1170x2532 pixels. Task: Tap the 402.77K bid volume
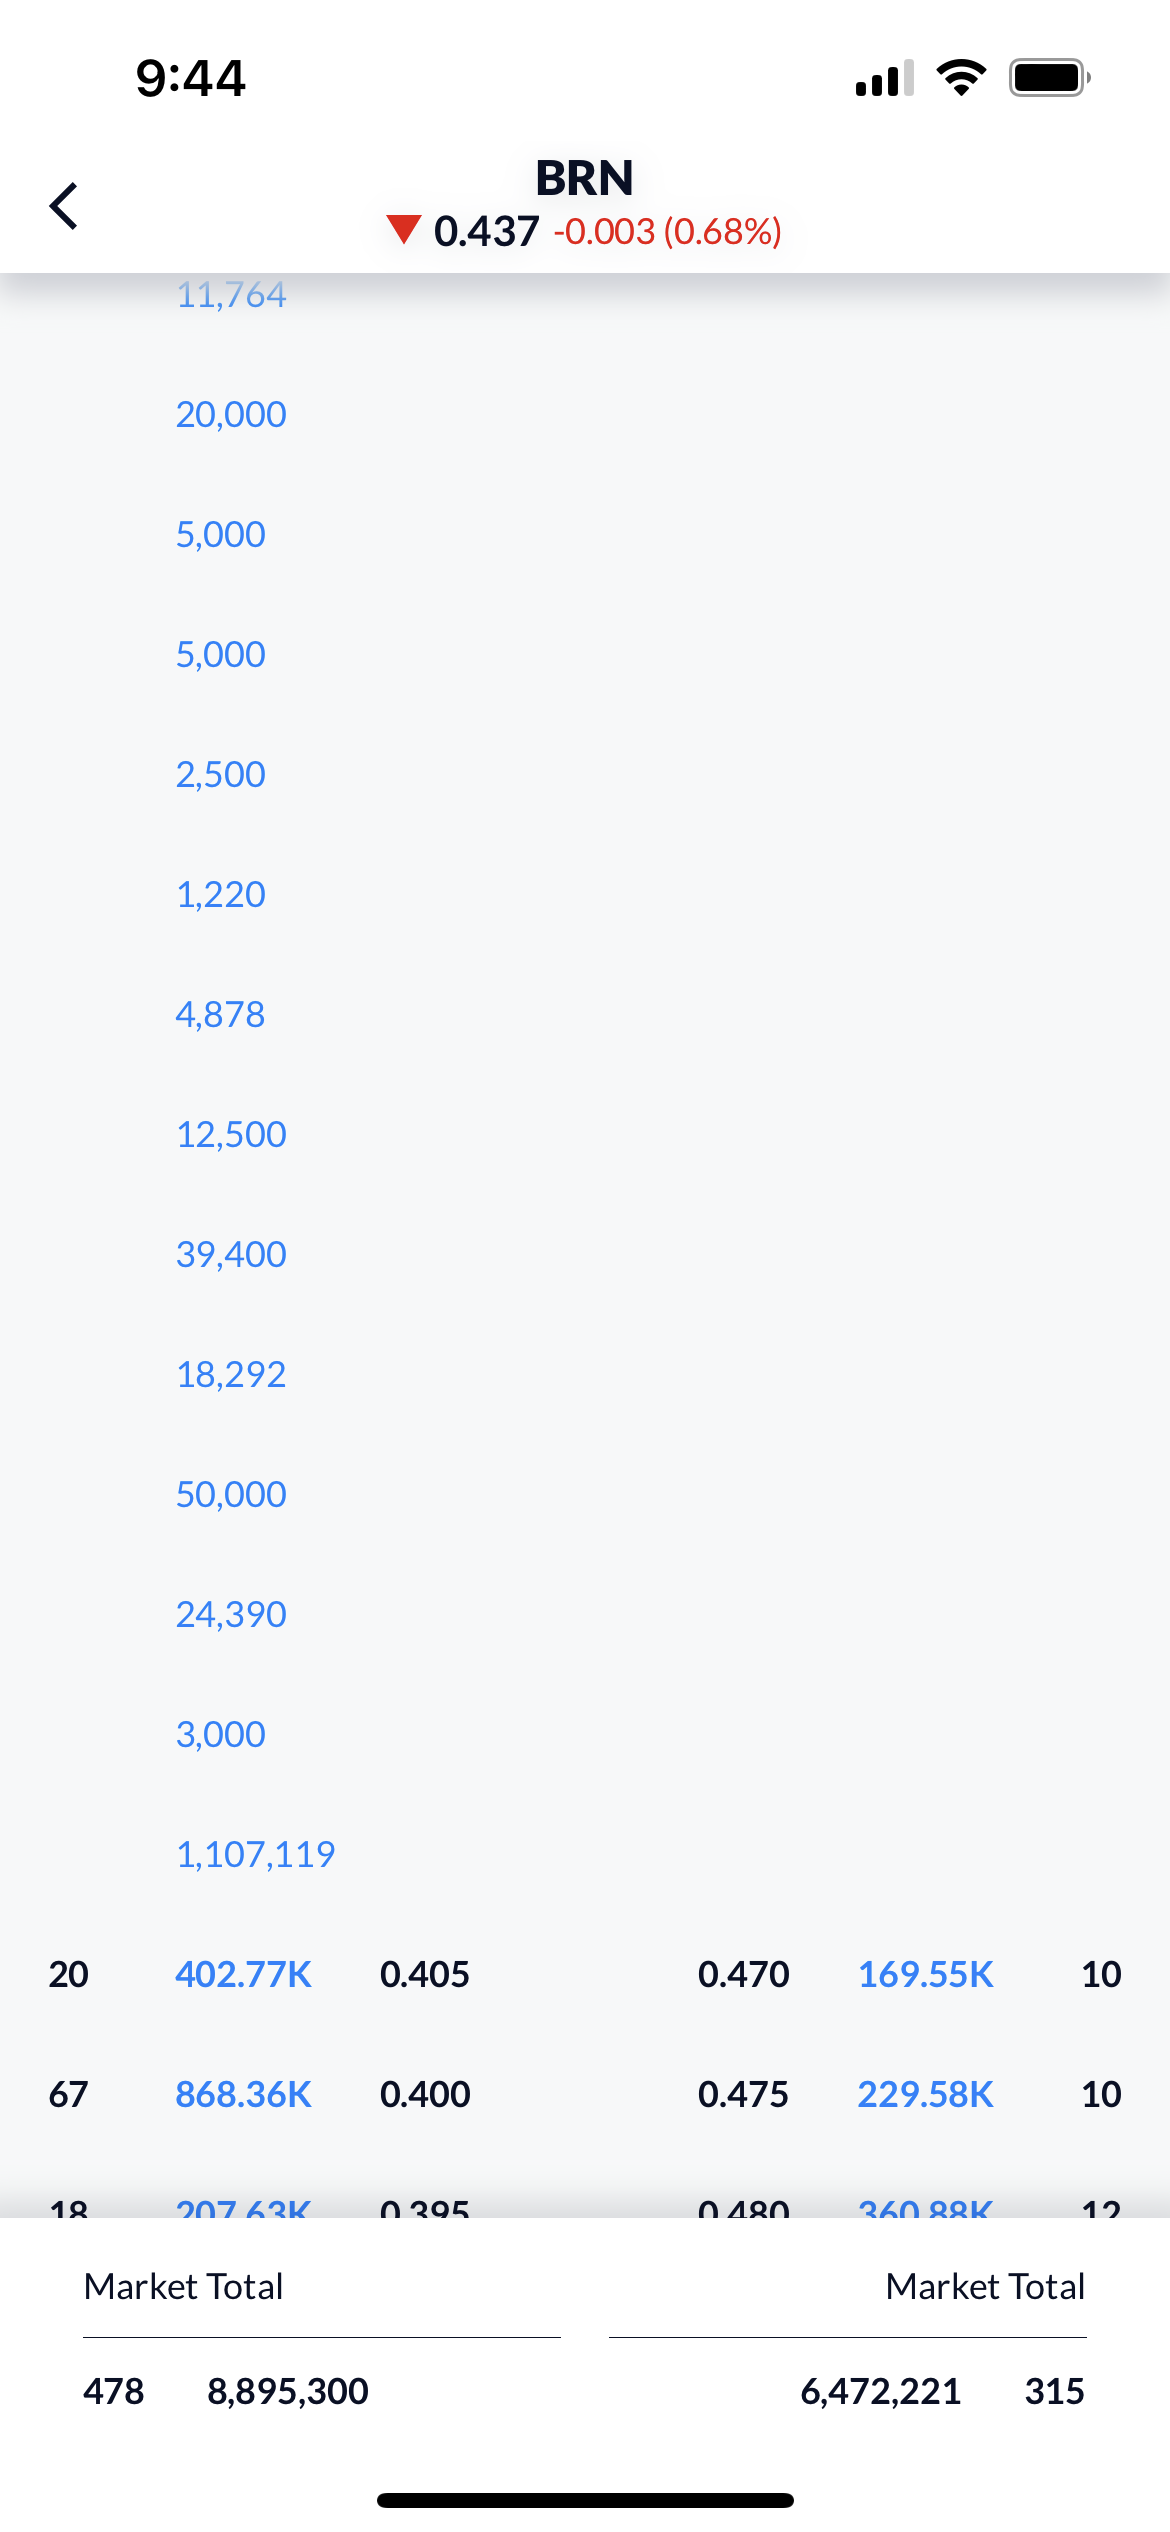coord(243,1974)
